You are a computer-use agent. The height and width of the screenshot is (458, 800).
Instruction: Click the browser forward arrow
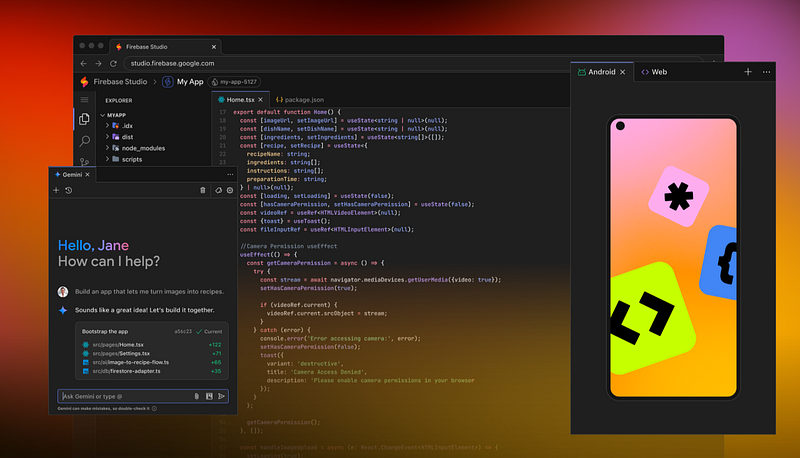(x=98, y=63)
